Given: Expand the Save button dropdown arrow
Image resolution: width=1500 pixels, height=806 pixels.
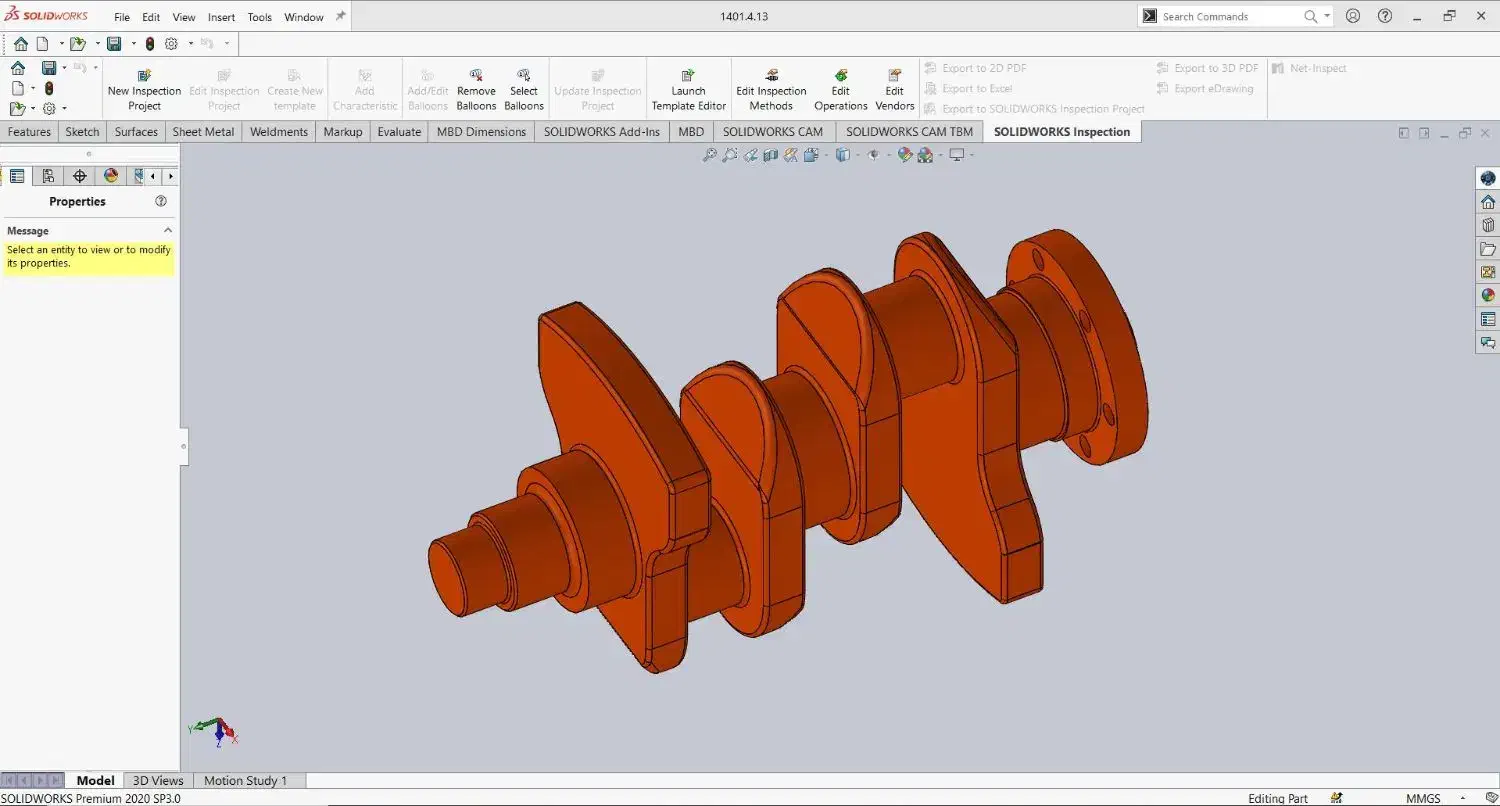Looking at the screenshot, I should tap(133, 44).
